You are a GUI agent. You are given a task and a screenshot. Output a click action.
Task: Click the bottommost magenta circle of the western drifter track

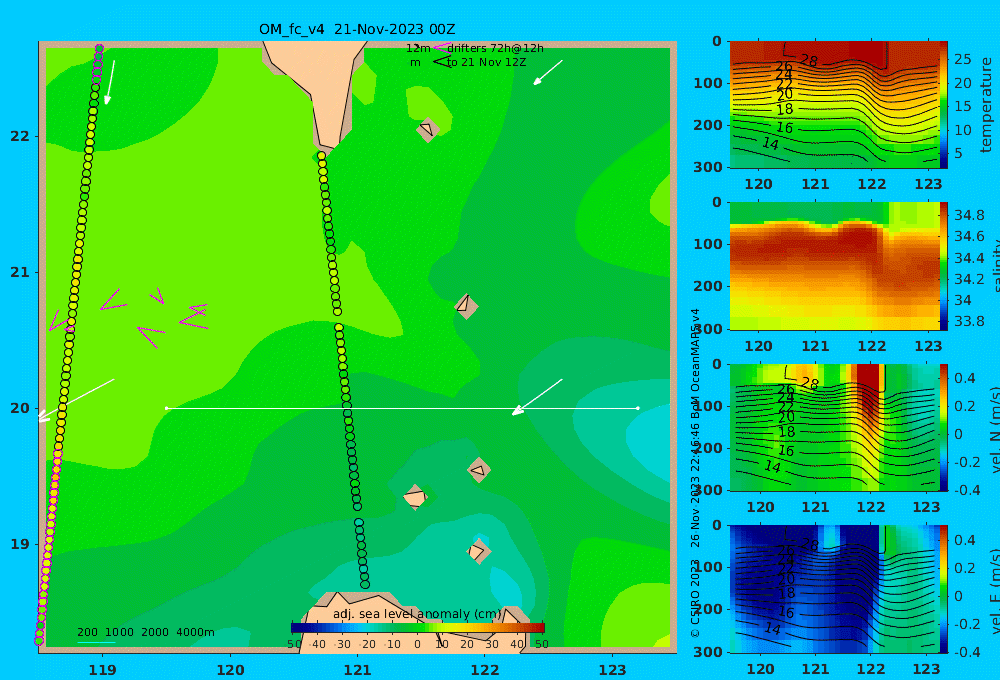(x=38, y=641)
